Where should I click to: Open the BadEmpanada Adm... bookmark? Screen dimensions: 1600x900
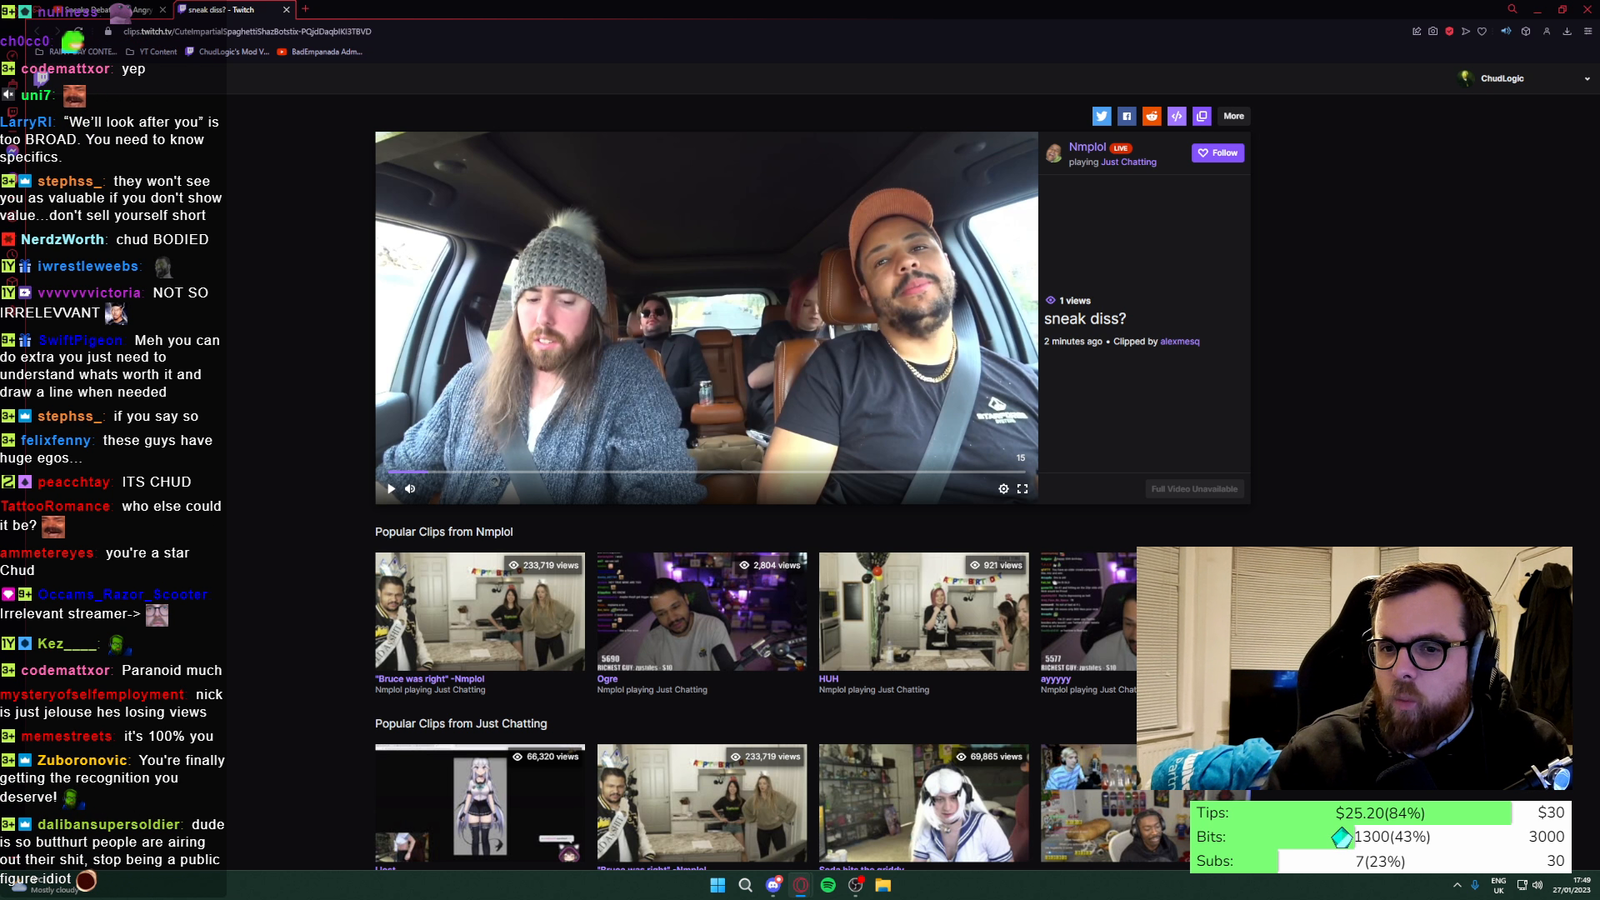[x=319, y=52]
